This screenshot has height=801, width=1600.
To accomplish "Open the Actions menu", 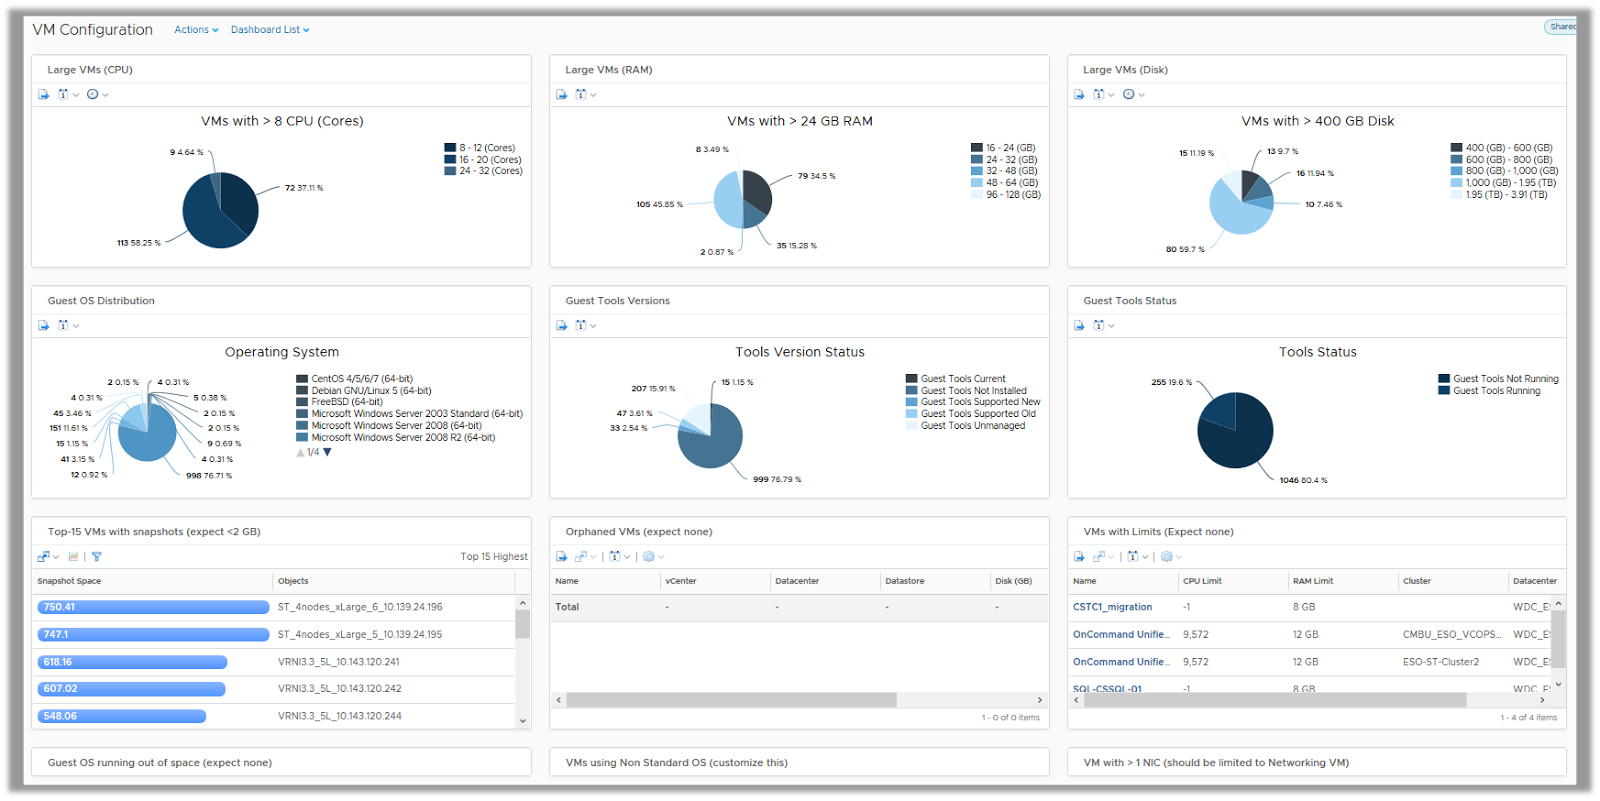I will click(x=196, y=30).
